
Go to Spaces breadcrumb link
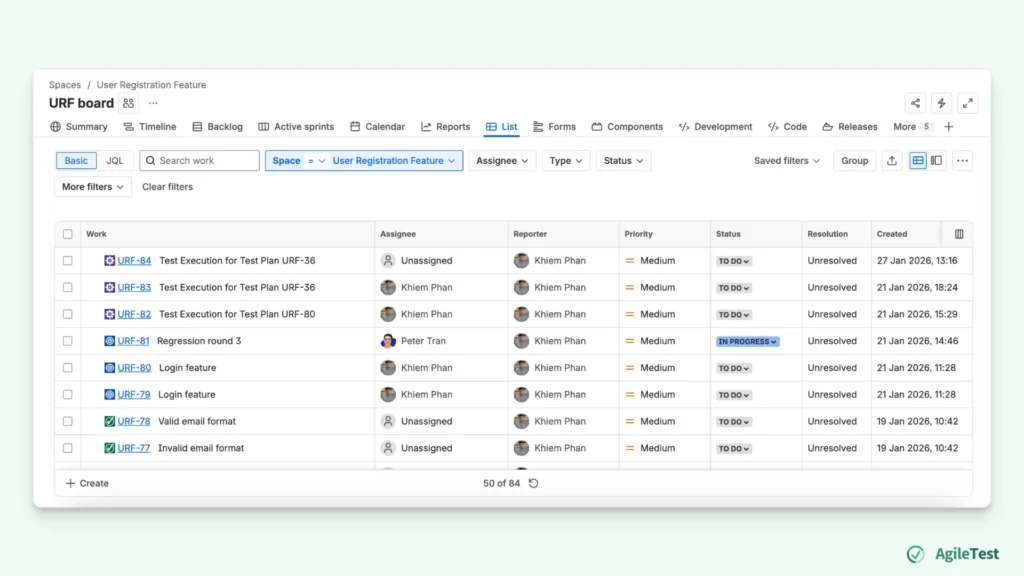point(65,85)
